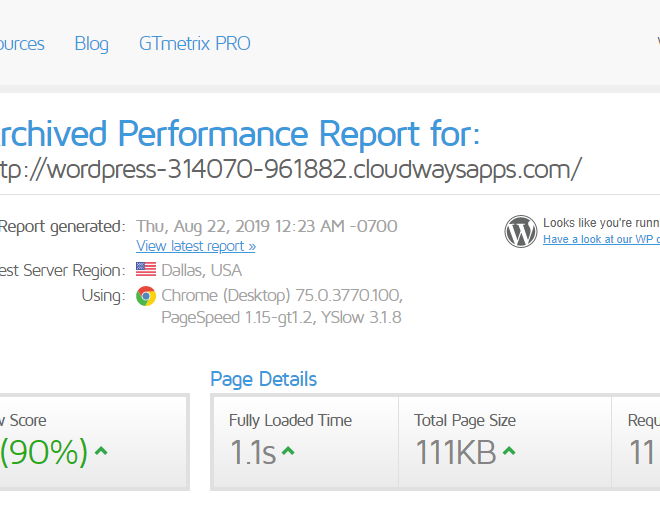Open the 'Have a look at our WP' link
This screenshot has height=525, width=660.
point(601,239)
